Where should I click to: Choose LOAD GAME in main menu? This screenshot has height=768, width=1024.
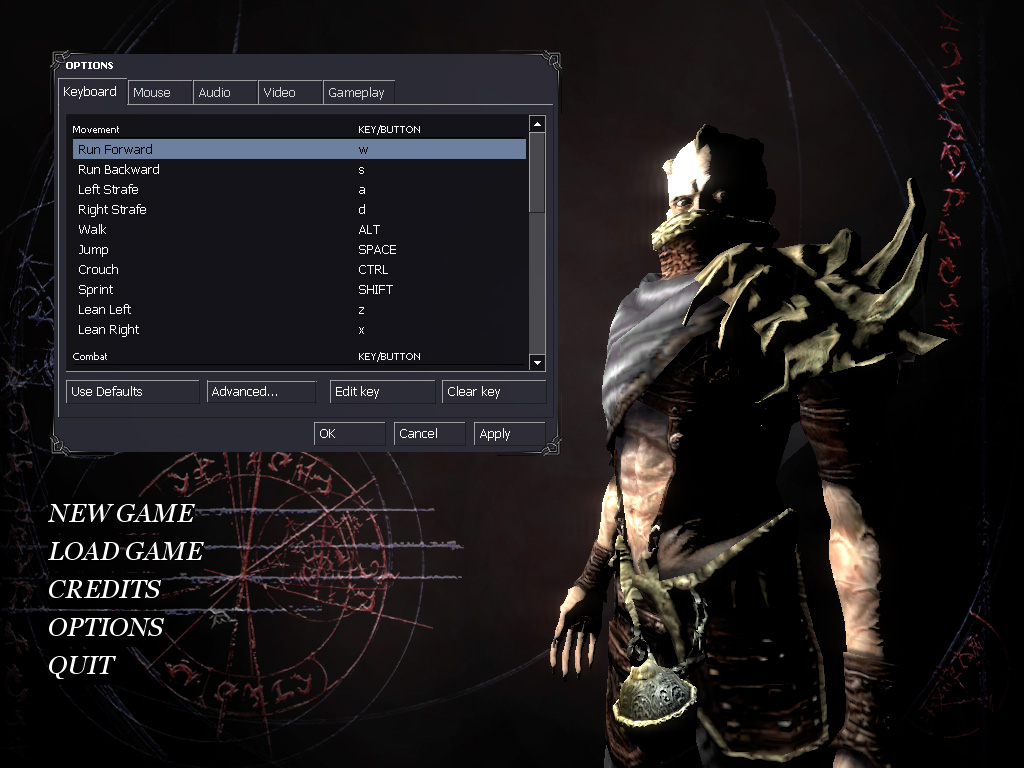126,551
